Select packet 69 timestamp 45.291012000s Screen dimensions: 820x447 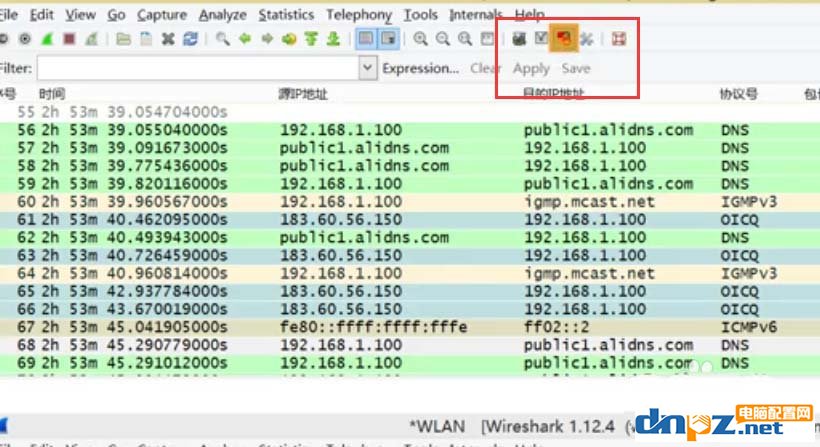[410, 363]
